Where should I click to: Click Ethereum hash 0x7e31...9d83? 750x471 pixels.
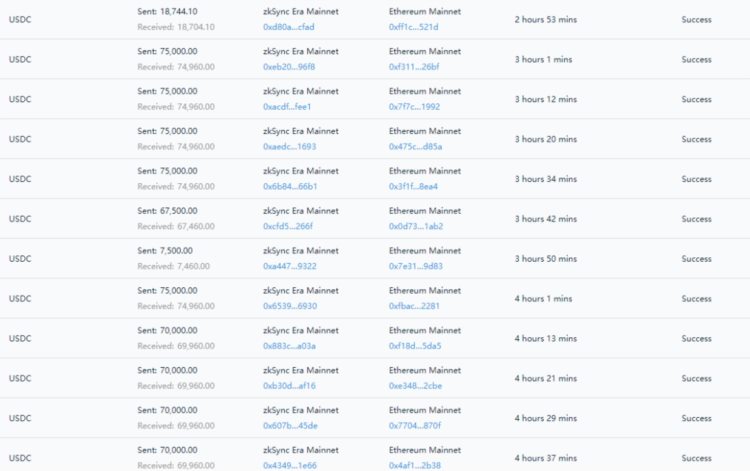pyautogui.click(x=415, y=267)
